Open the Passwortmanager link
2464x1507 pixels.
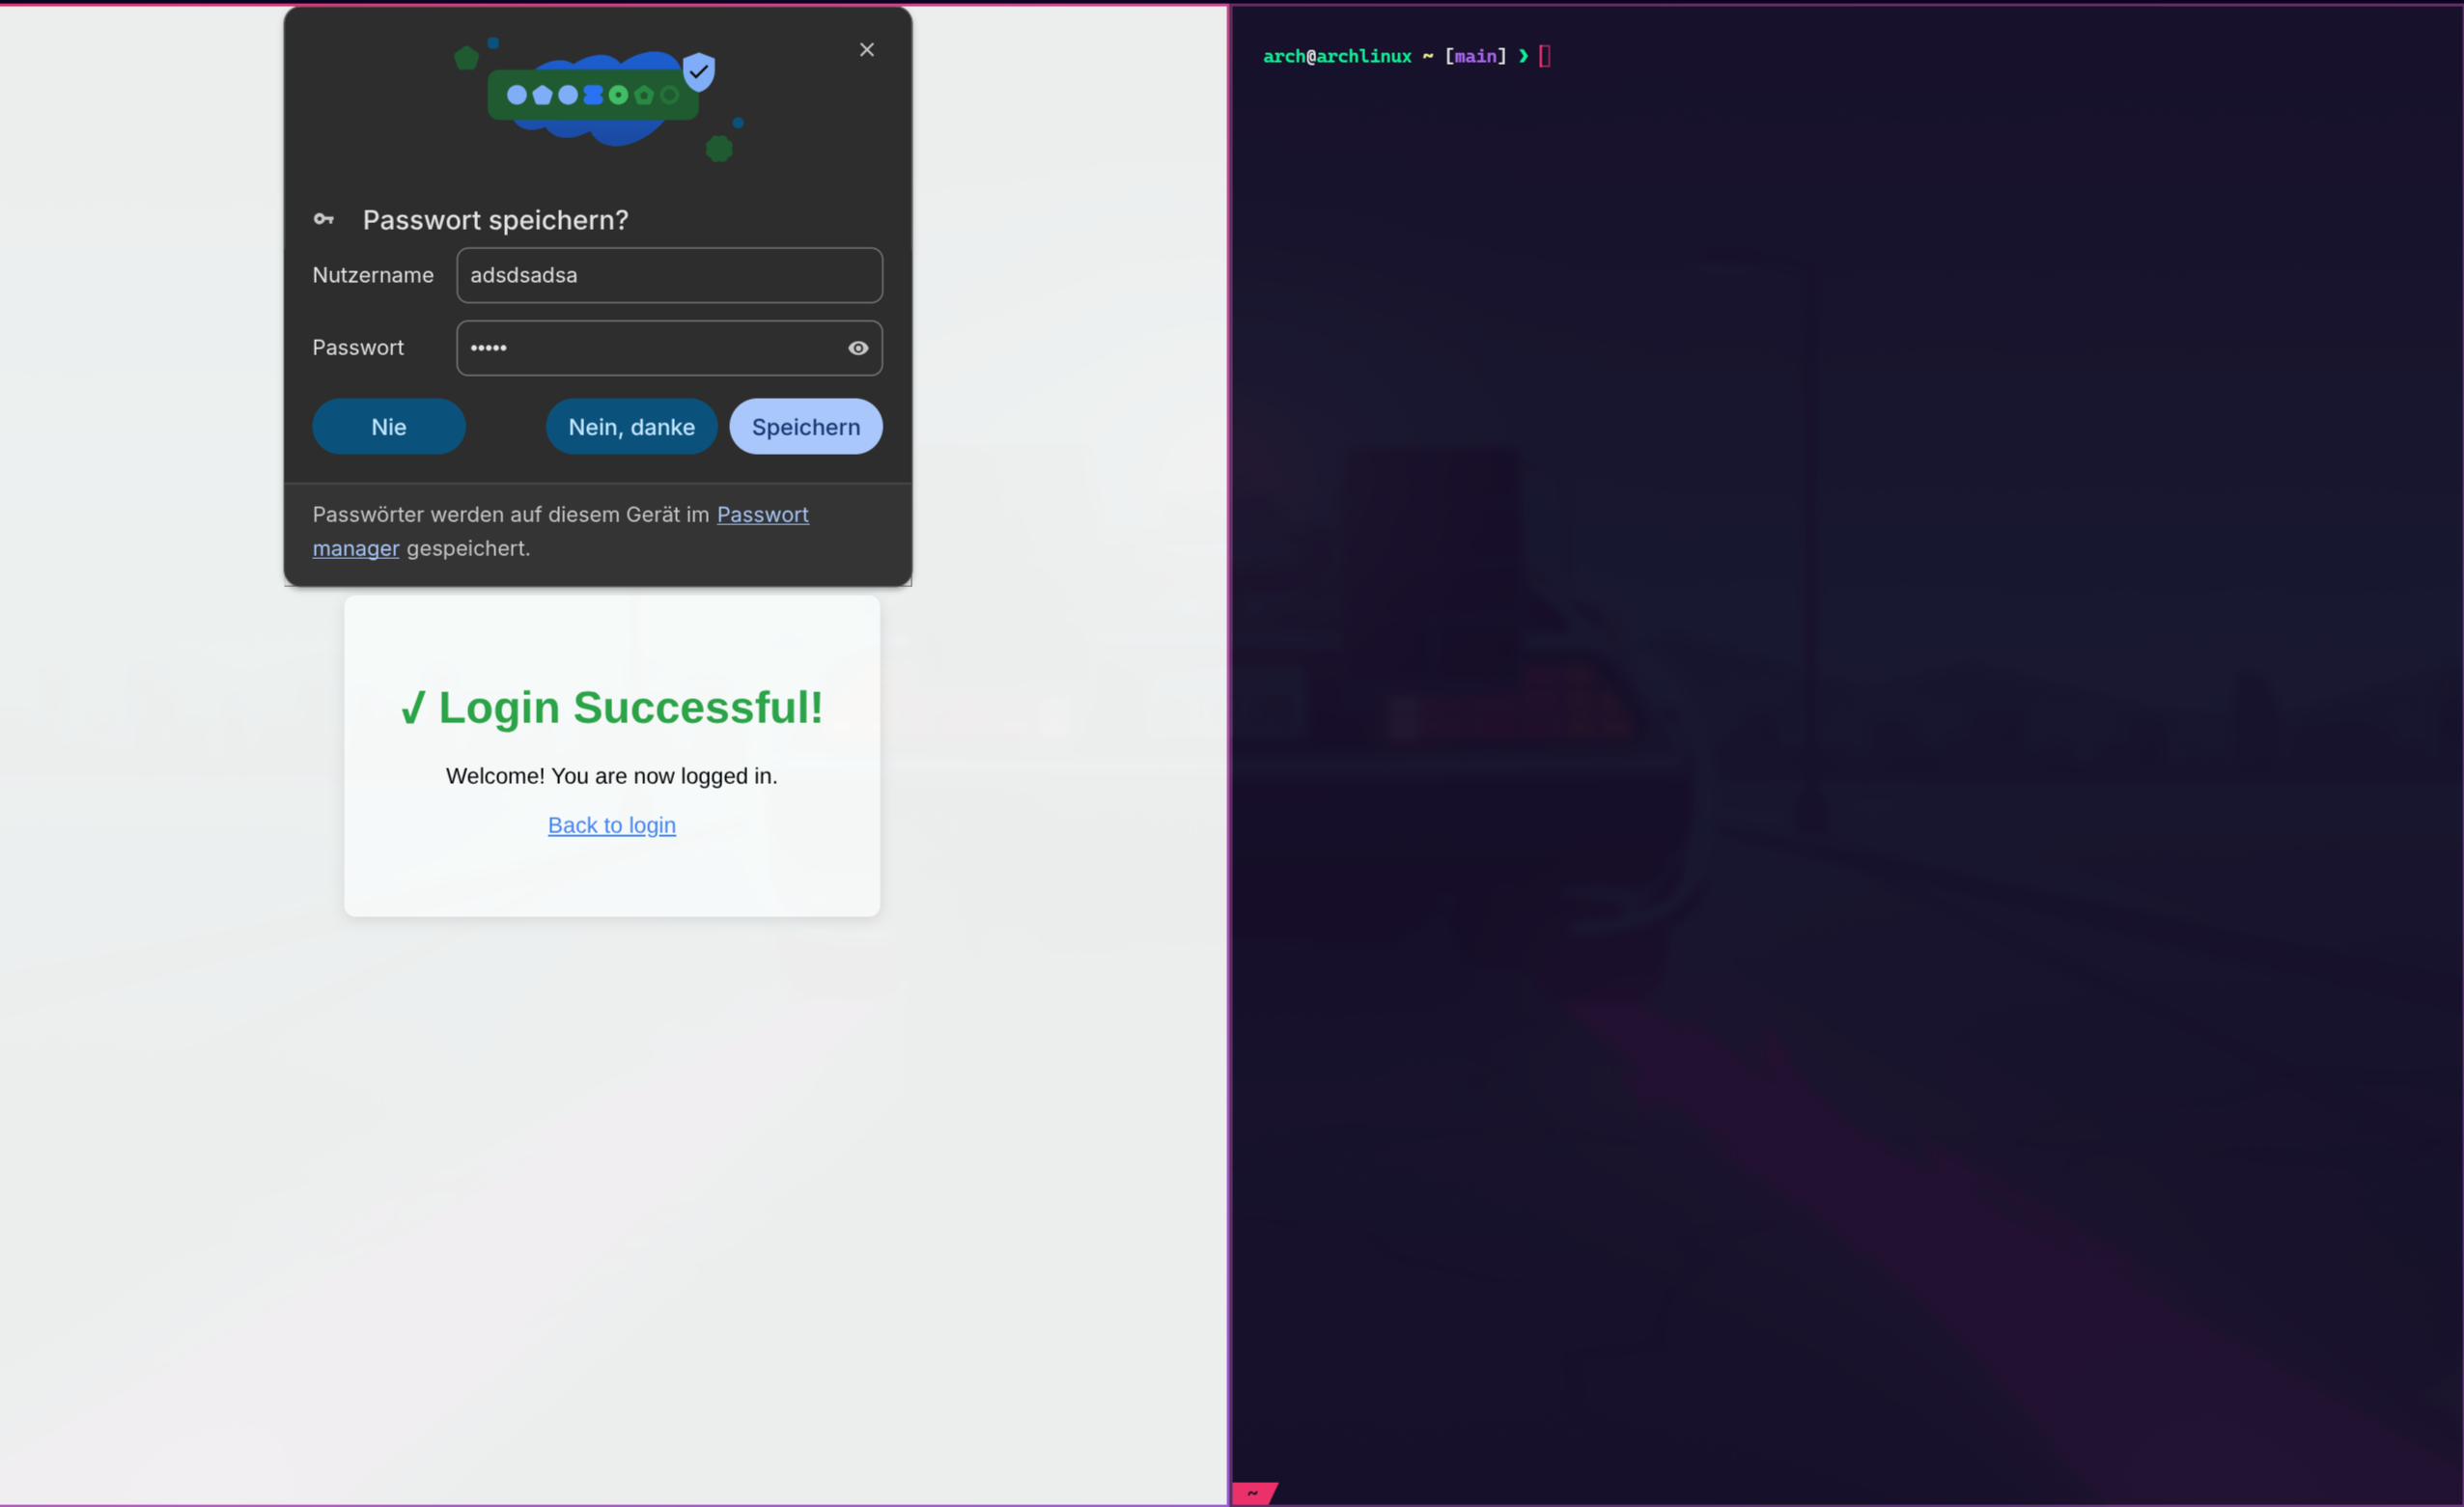pyautogui.click(x=762, y=515)
